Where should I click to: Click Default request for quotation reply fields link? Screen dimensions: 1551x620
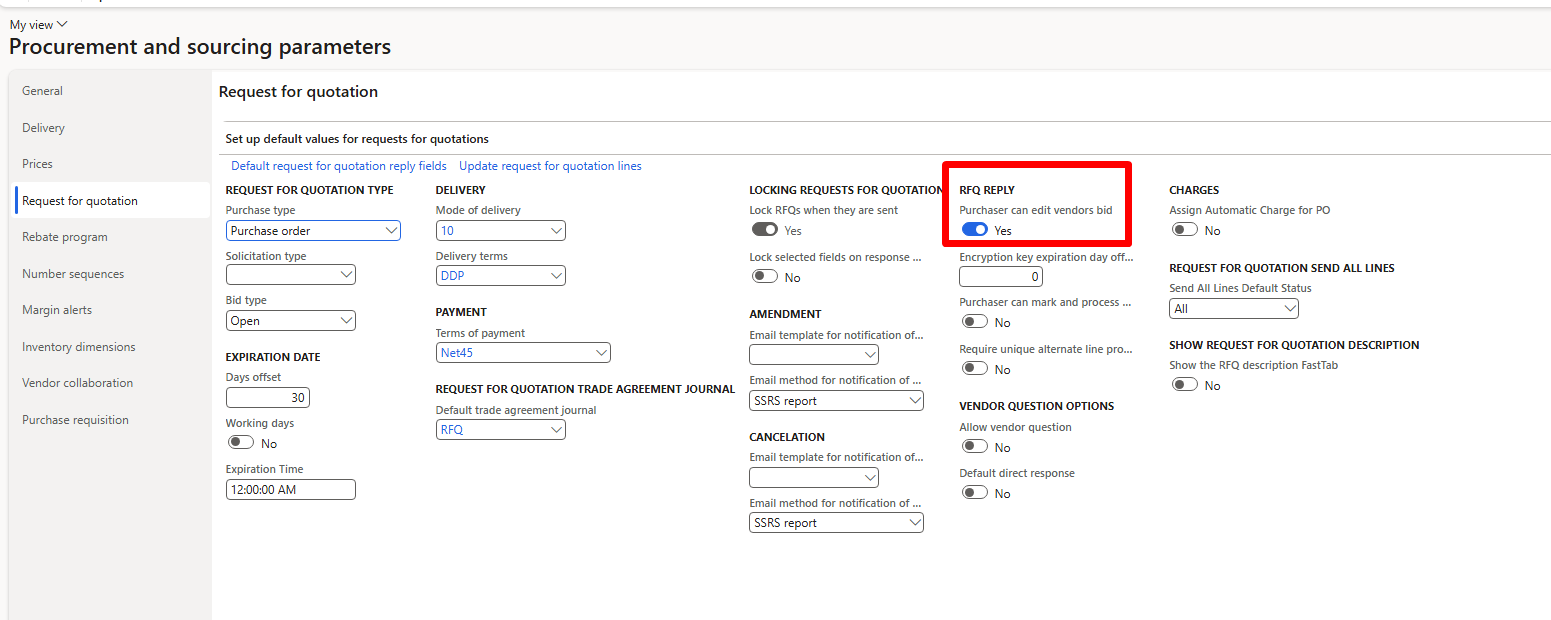(x=339, y=166)
